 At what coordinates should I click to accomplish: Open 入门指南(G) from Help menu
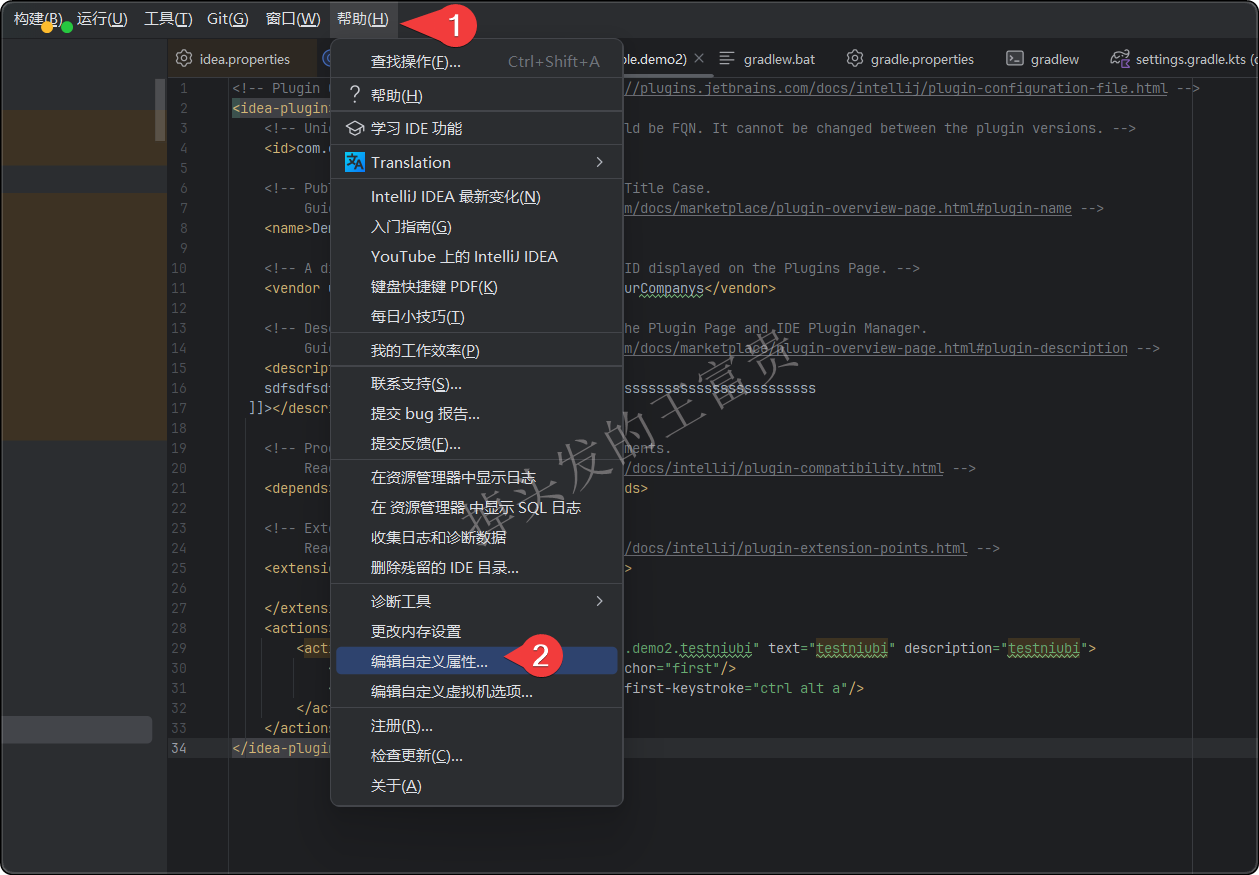[x=477, y=227]
